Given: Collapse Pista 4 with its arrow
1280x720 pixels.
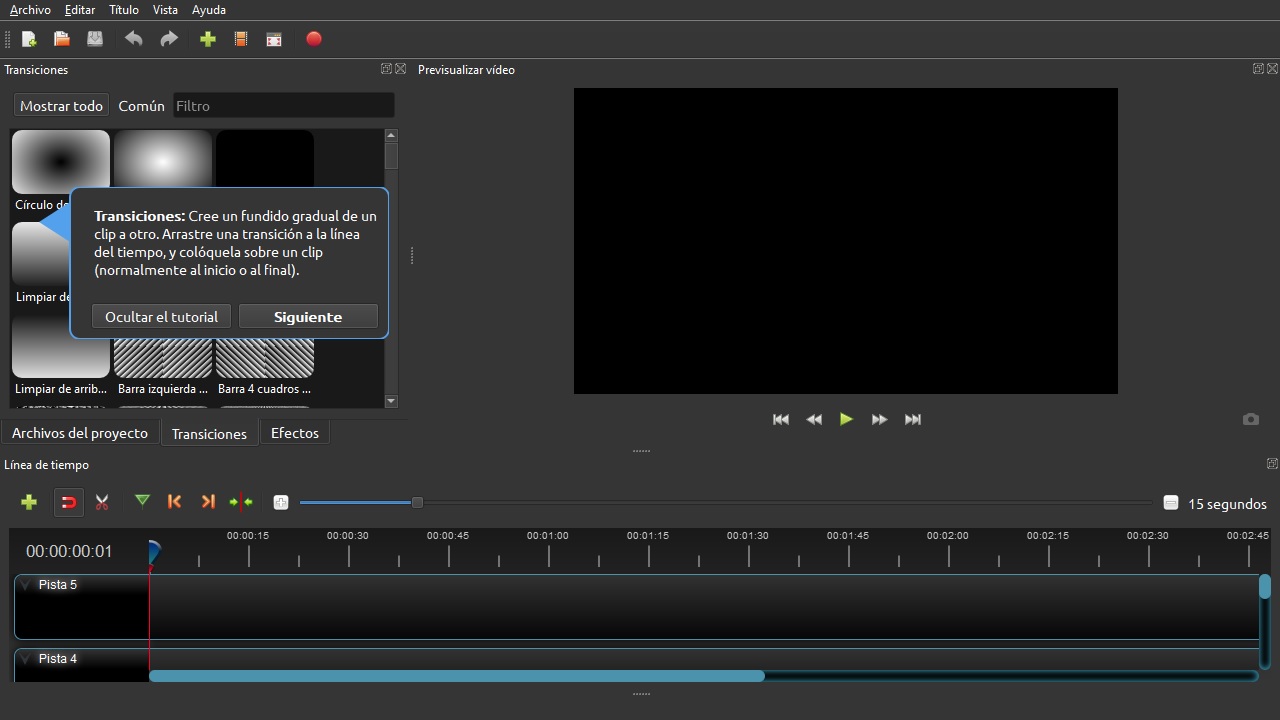Looking at the screenshot, I should coord(26,659).
